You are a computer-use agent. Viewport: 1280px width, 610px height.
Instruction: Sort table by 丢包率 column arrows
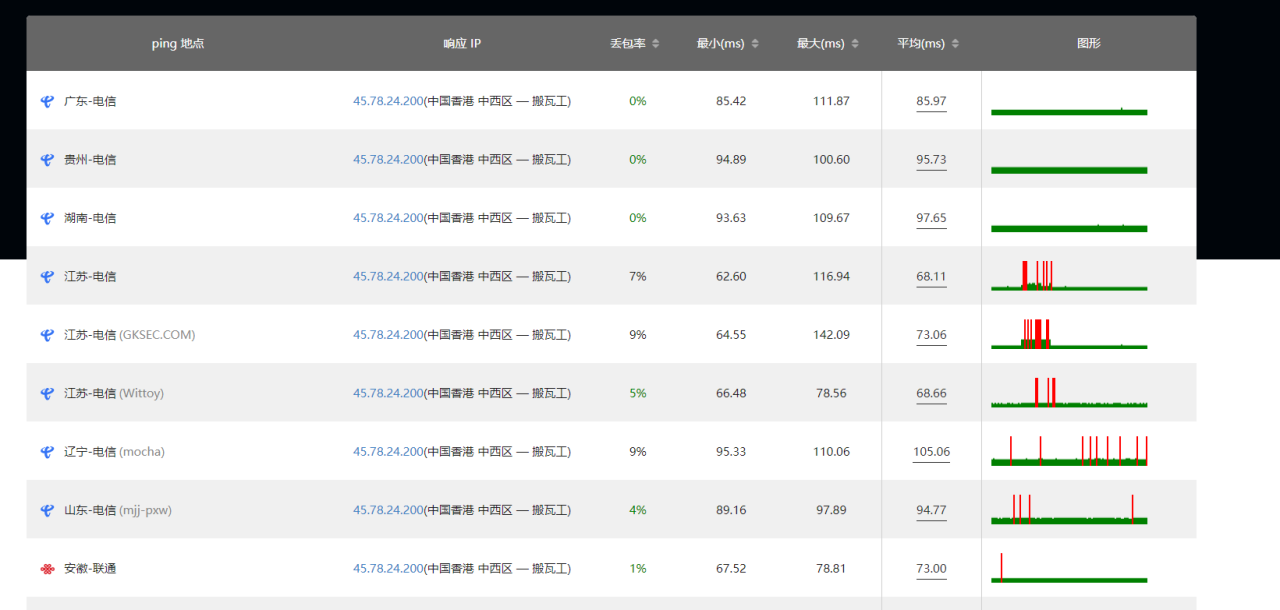coord(655,44)
